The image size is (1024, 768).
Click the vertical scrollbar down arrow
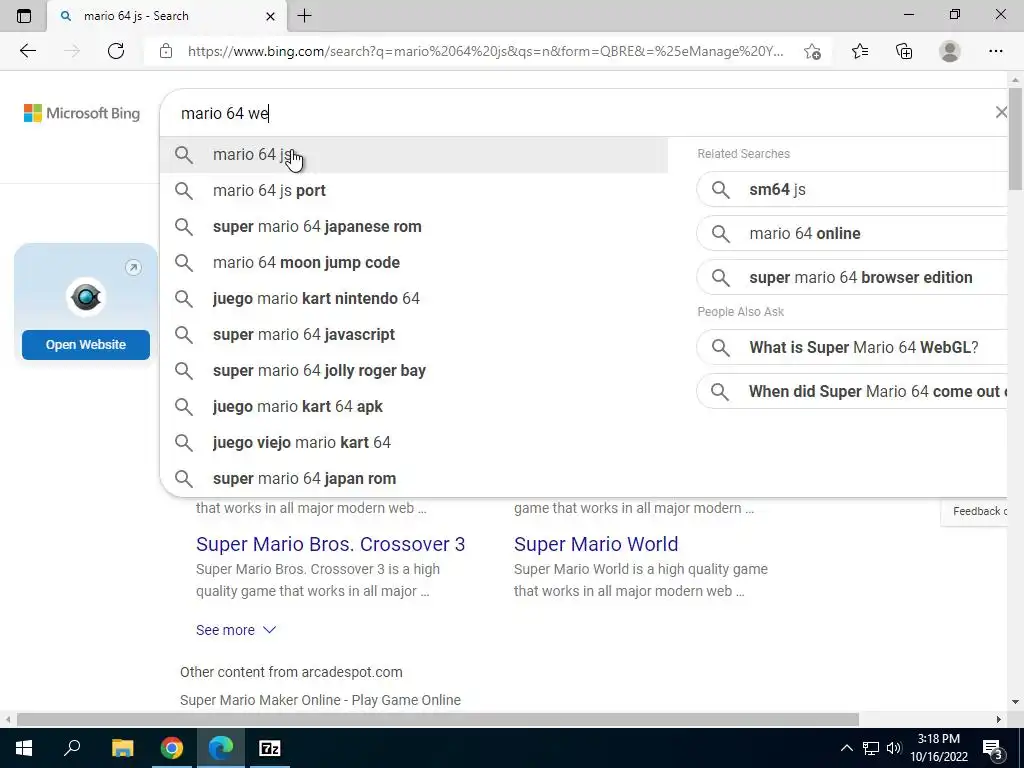[x=1016, y=702]
